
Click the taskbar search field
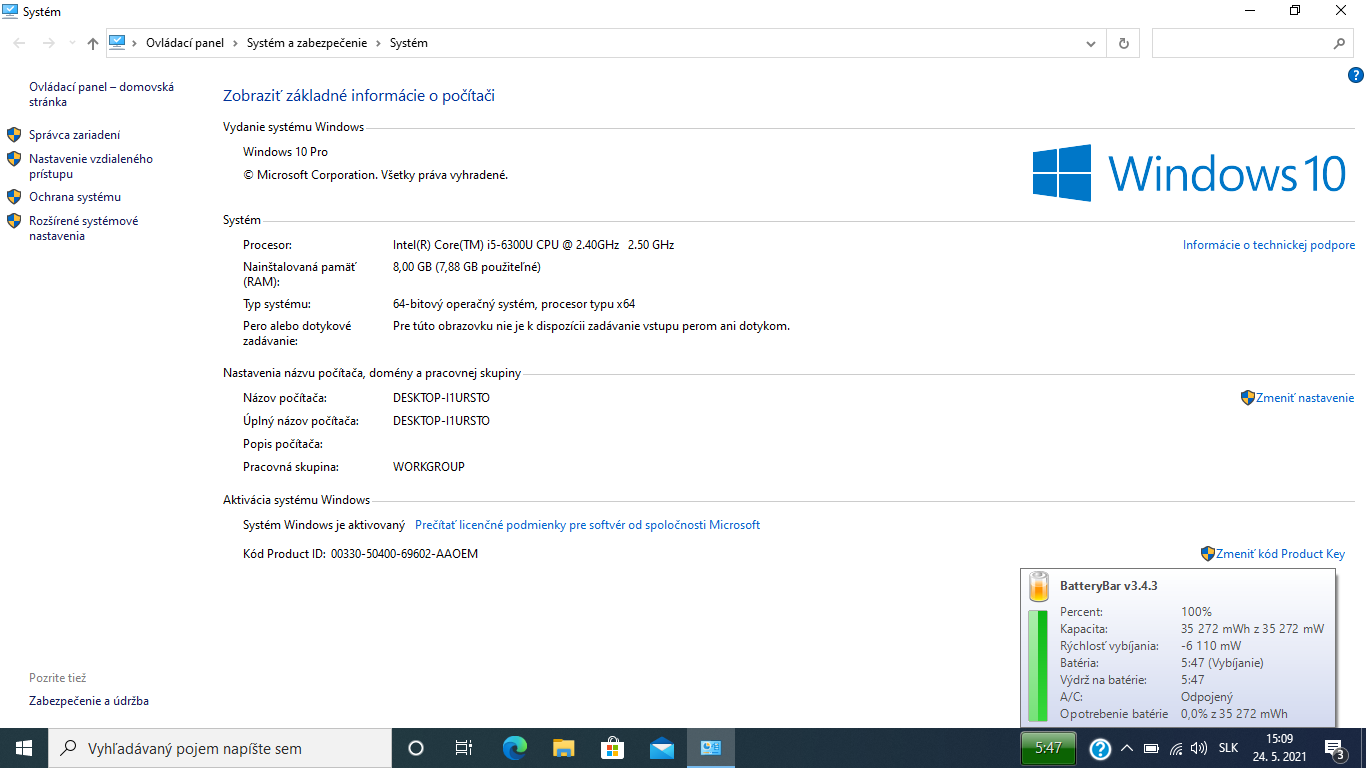pyautogui.click(x=220, y=748)
